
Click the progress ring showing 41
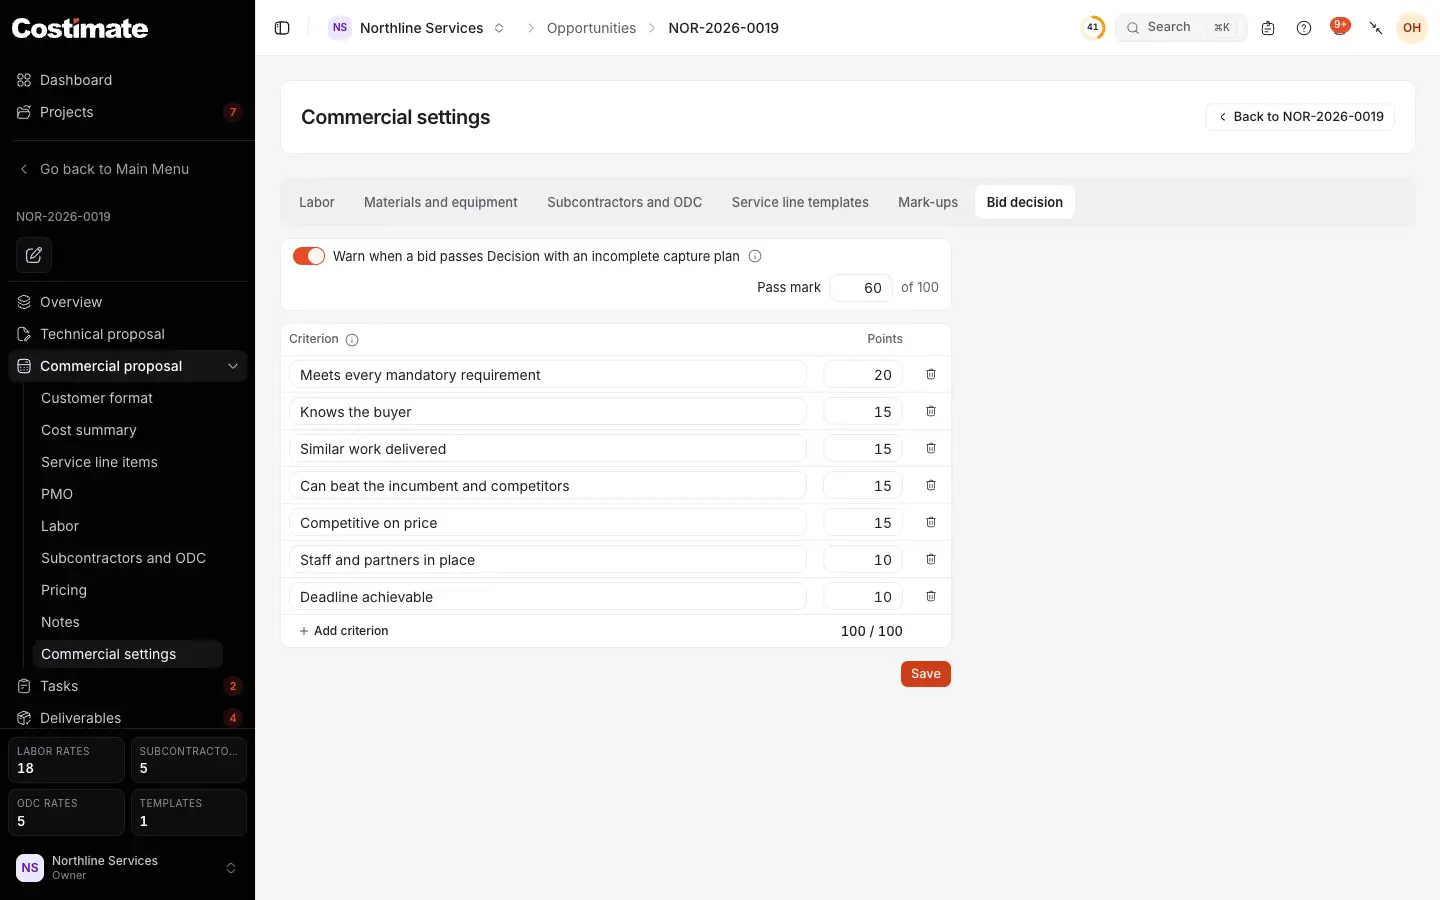pyautogui.click(x=1093, y=28)
